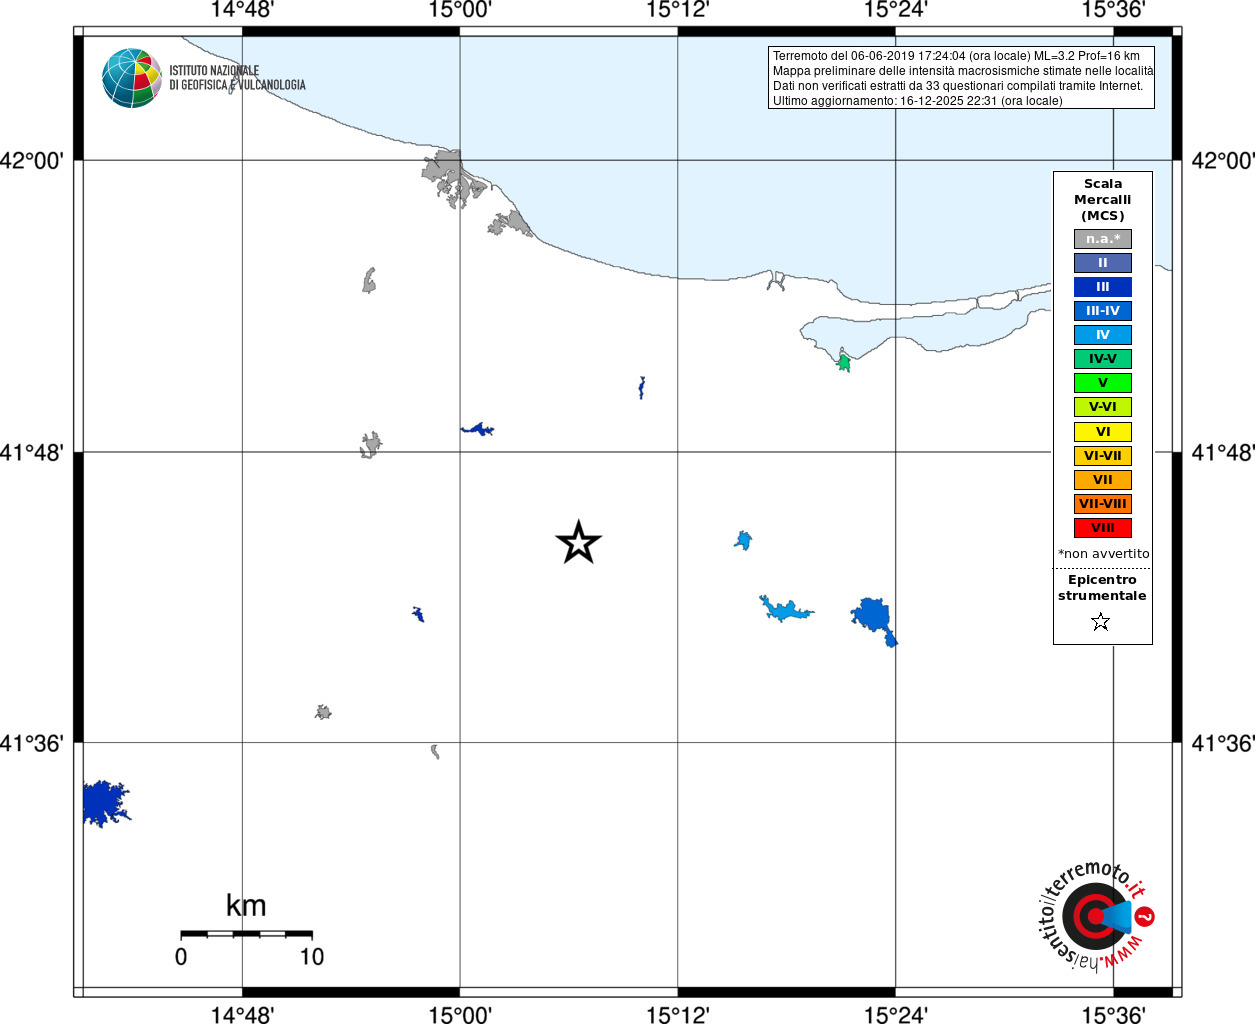
Task: Click the left 41°36' latitude label
Action: (32, 743)
